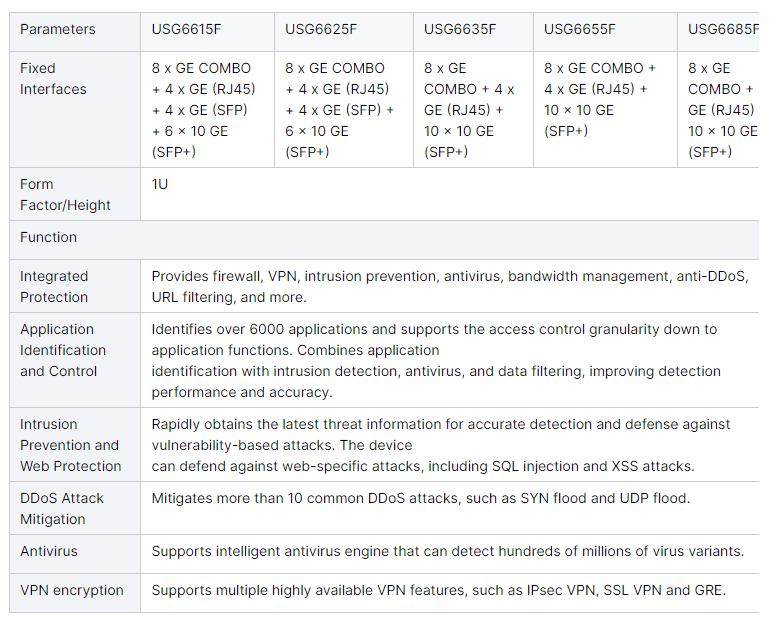Click the USG6655F column header

click(x=605, y=32)
